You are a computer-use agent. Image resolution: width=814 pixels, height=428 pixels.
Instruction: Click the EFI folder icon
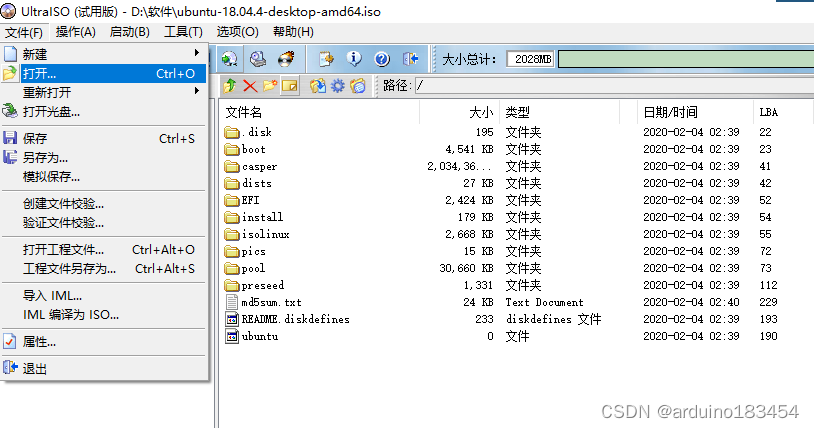232,200
